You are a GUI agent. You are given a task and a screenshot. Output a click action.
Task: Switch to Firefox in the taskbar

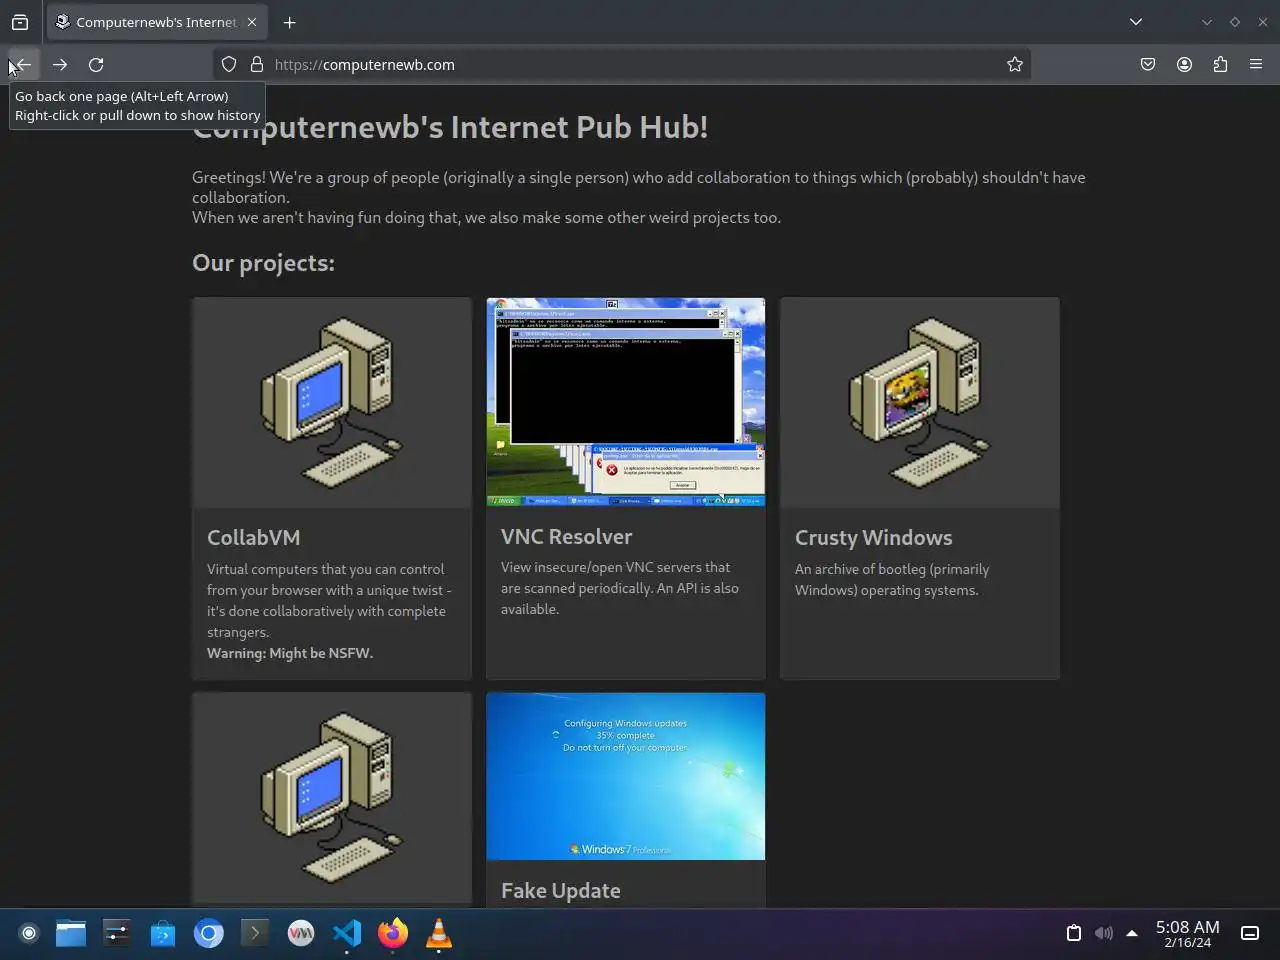tap(393, 933)
